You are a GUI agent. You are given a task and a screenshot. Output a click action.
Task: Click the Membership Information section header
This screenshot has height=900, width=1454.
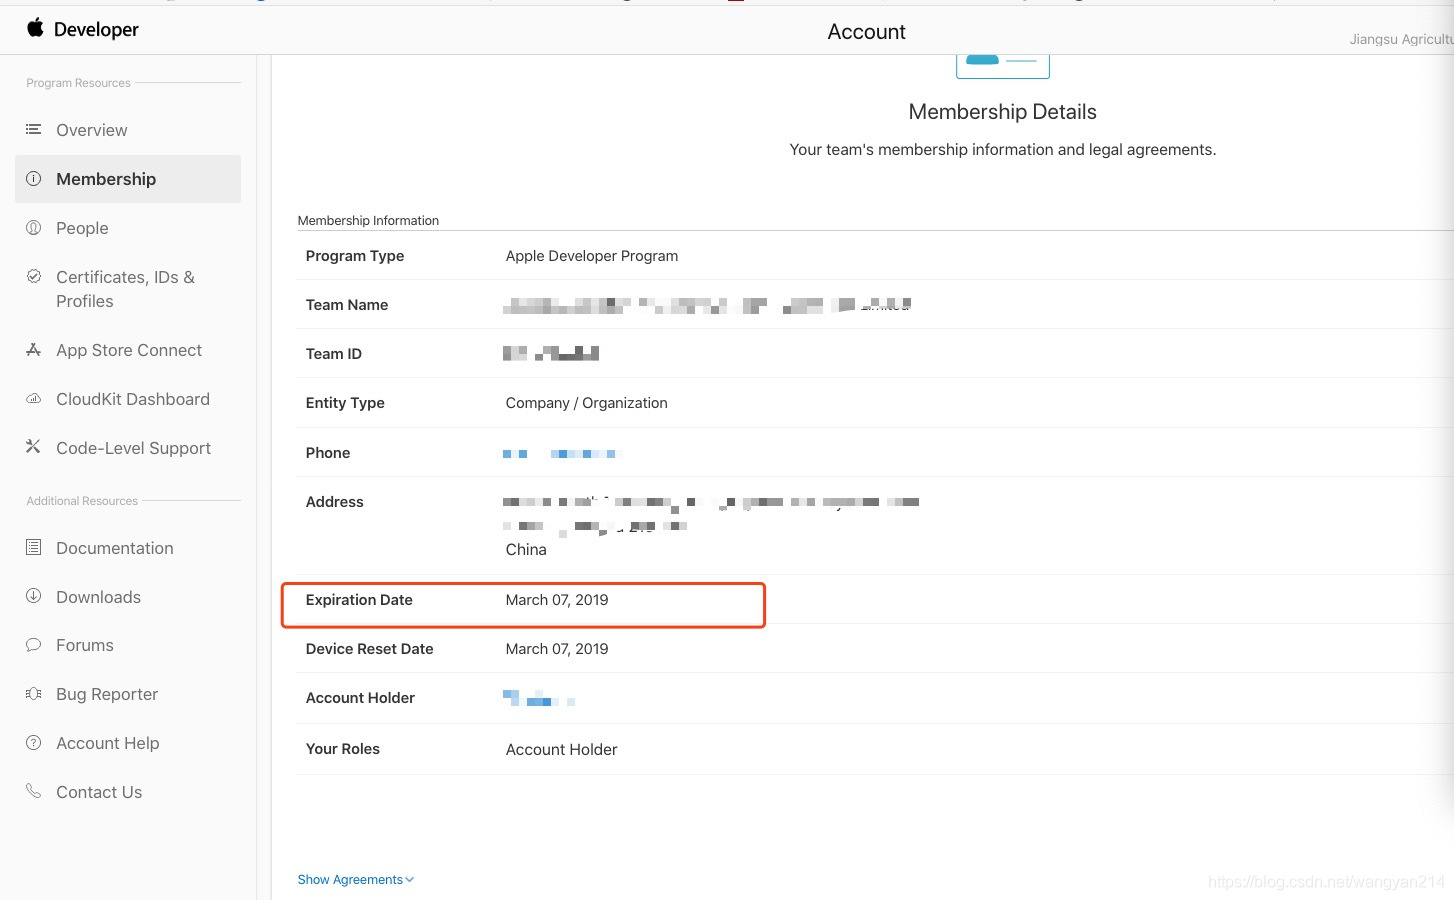pyautogui.click(x=368, y=221)
